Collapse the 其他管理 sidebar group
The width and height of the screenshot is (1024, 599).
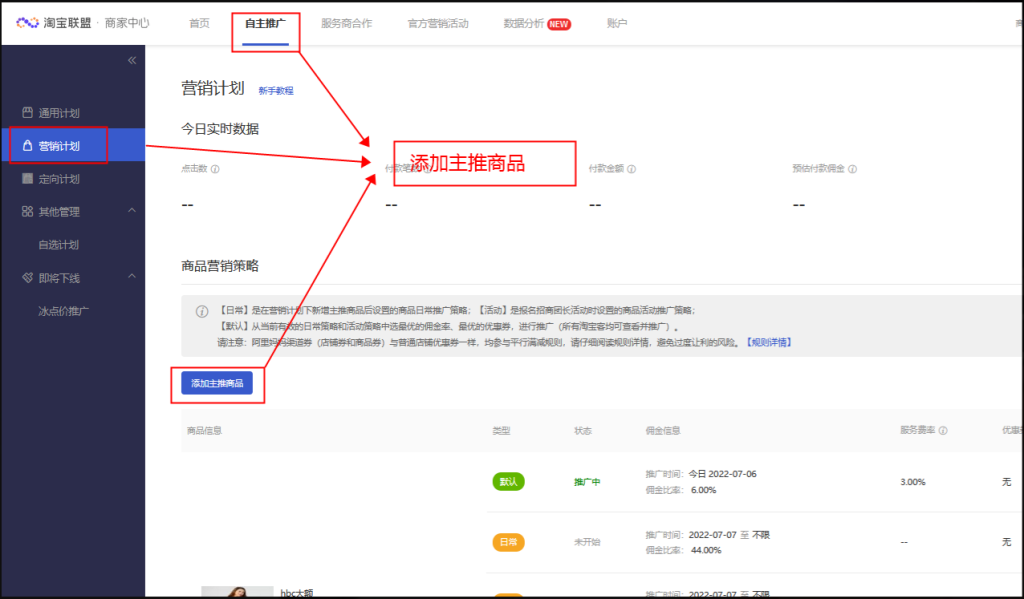[x=132, y=211]
